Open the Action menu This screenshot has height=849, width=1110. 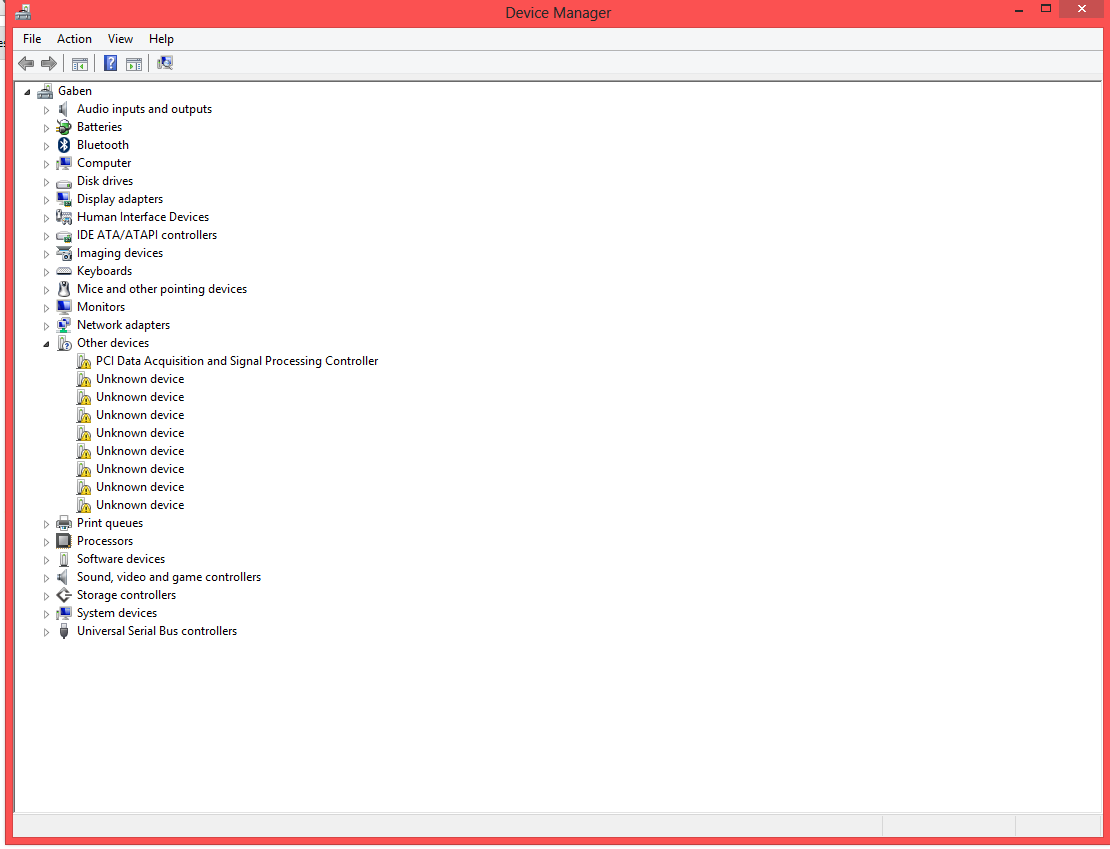(74, 39)
